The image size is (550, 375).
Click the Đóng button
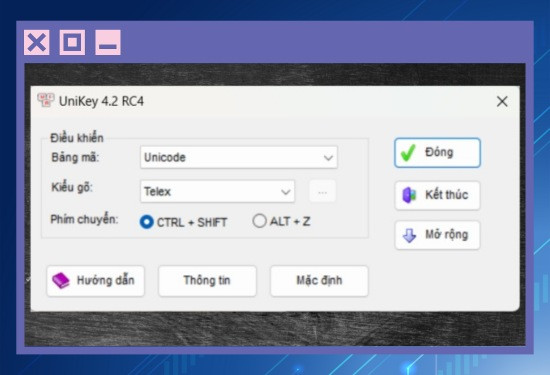437,153
